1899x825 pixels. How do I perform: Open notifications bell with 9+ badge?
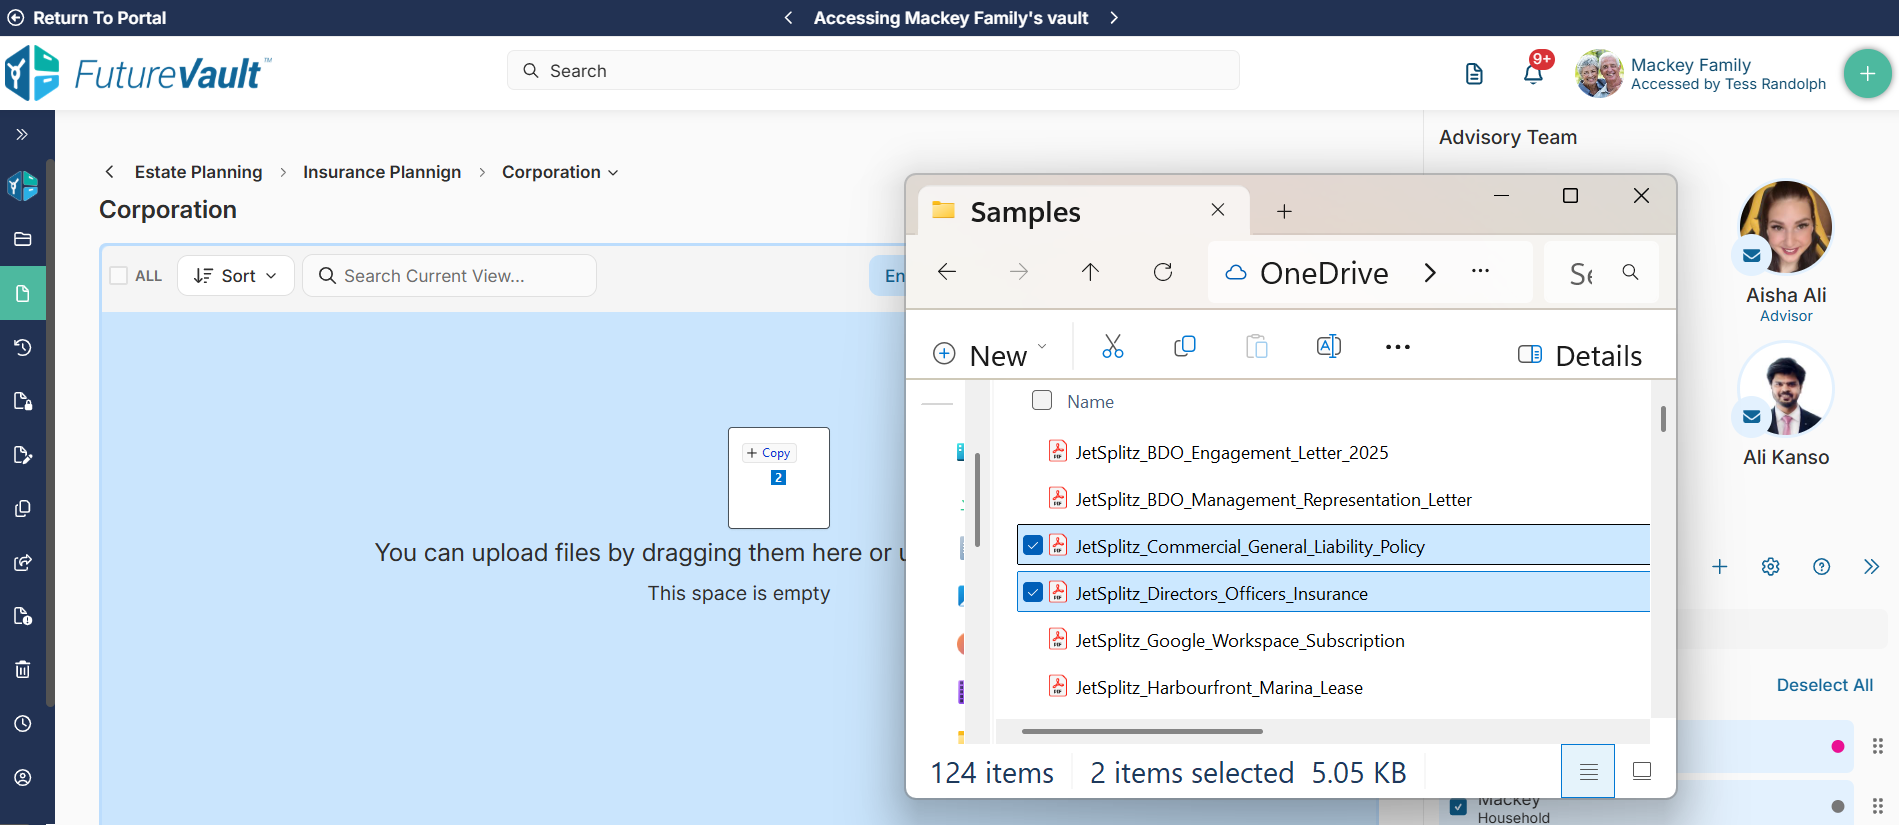pos(1534,73)
